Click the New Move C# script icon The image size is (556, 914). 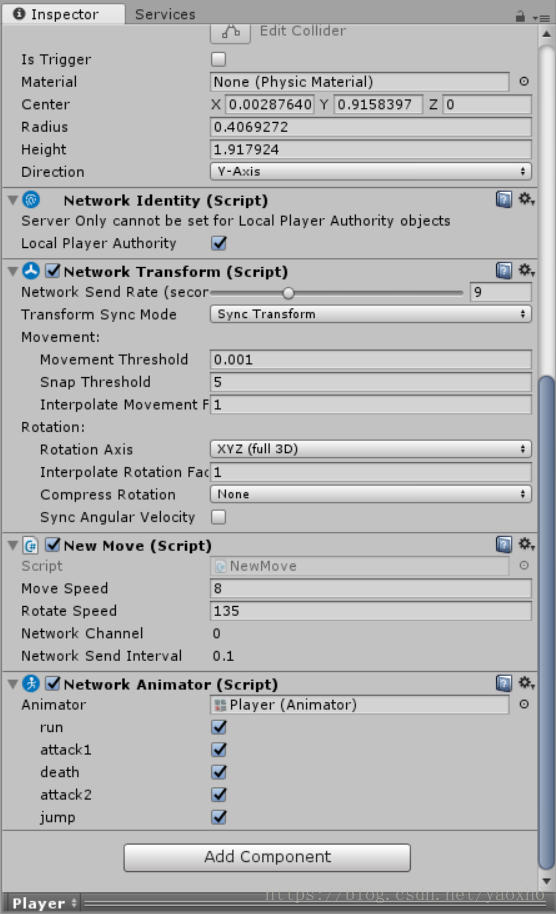pyautogui.click(x=31, y=546)
